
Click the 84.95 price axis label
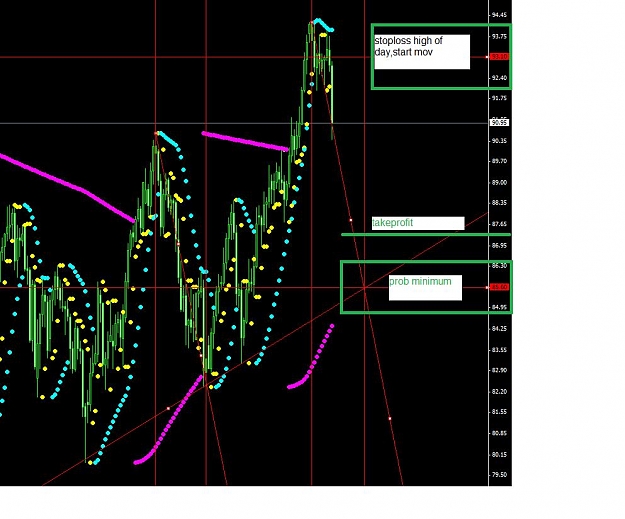[499, 307]
